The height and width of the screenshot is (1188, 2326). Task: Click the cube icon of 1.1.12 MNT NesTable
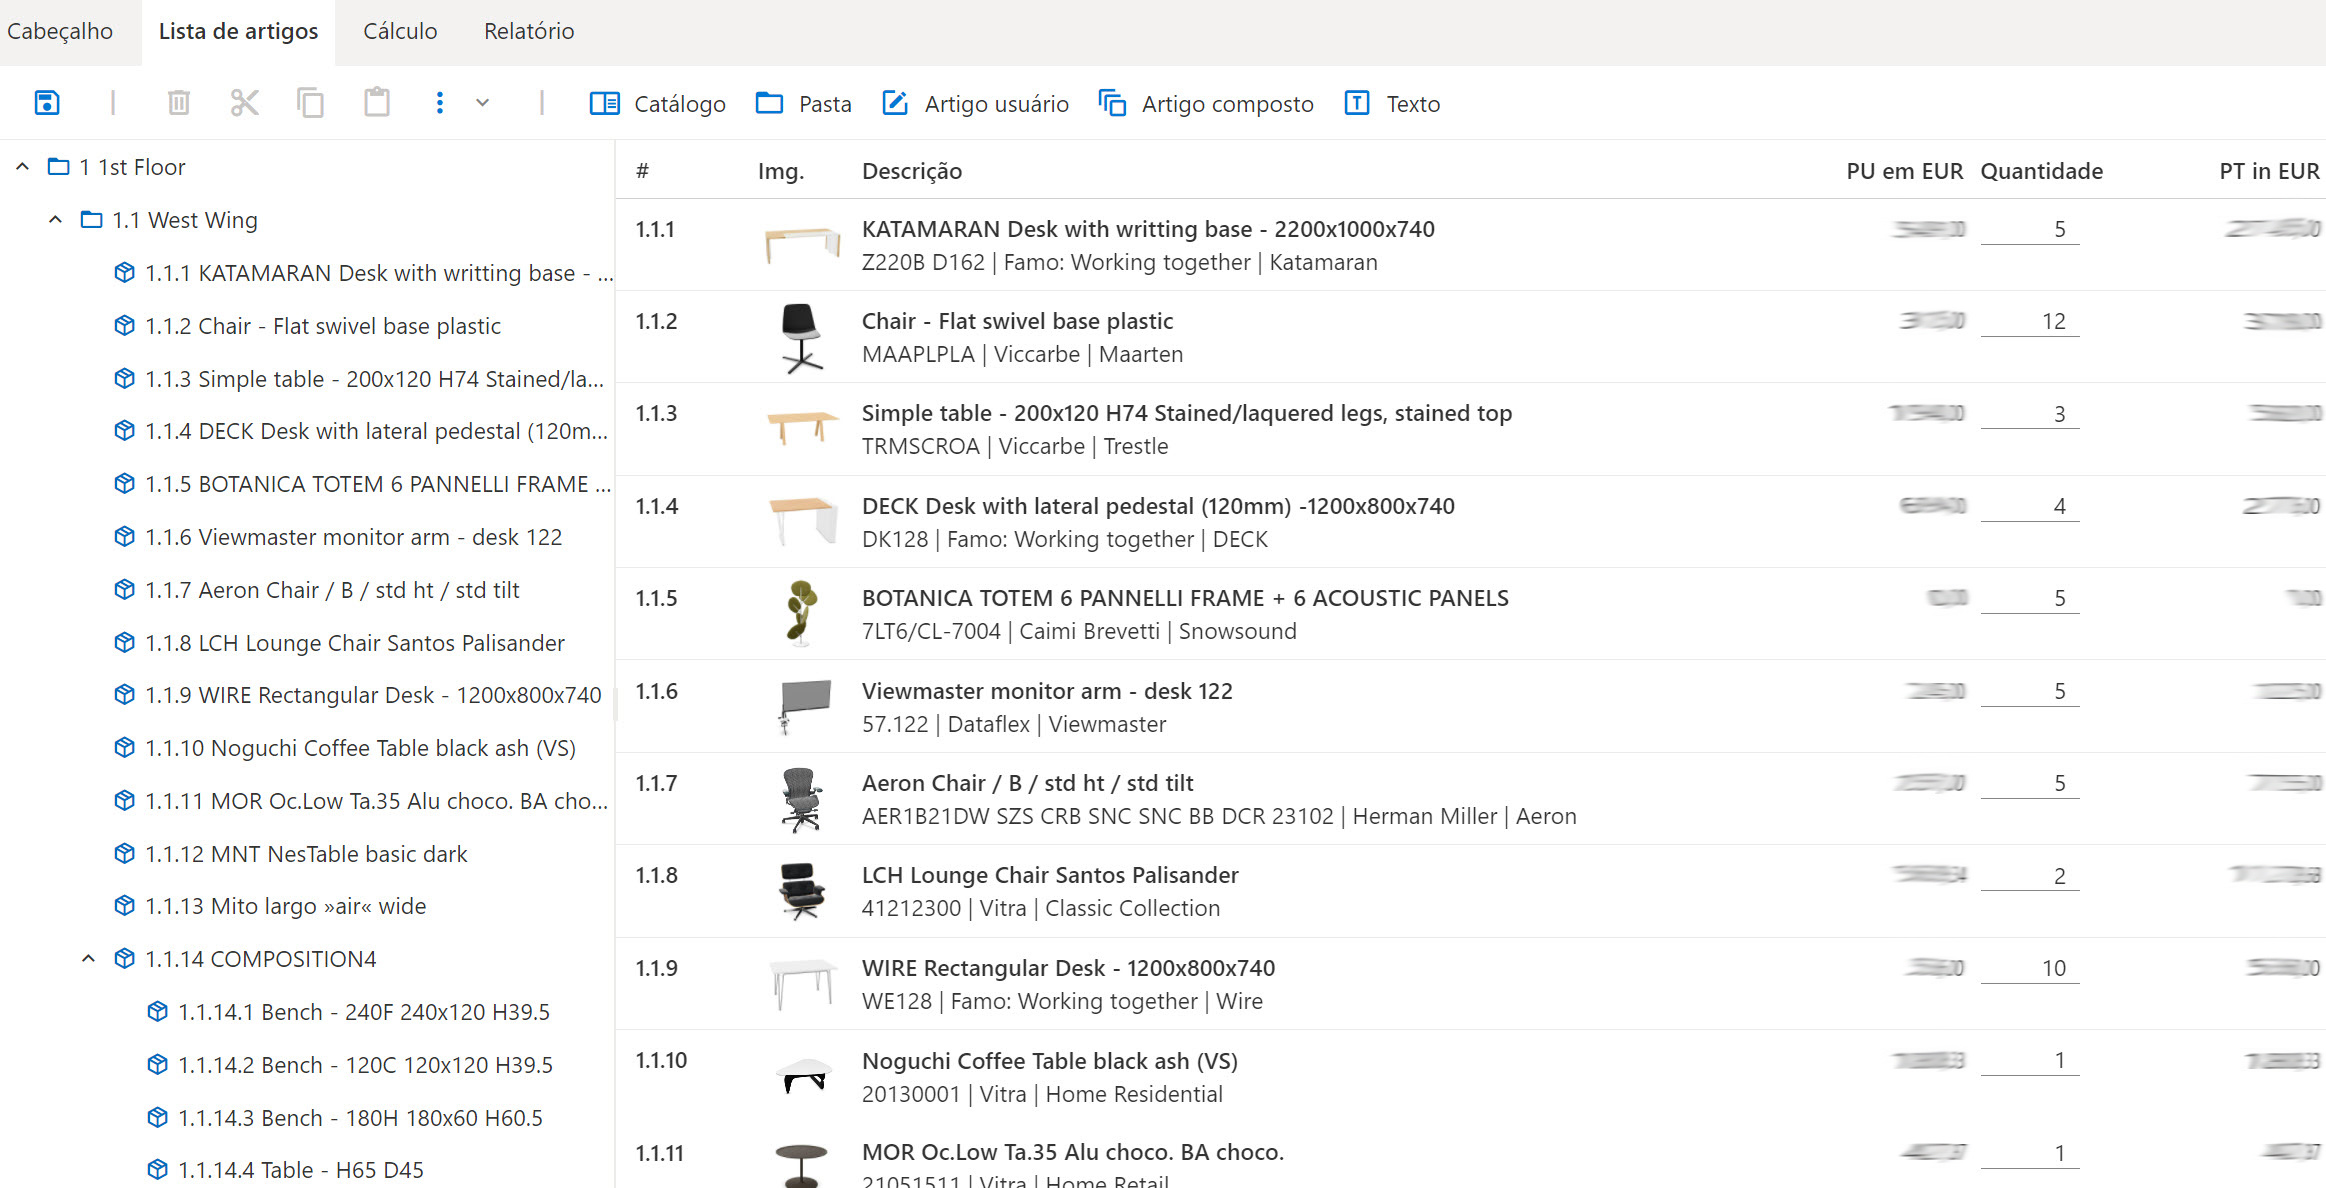coord(124,853)
